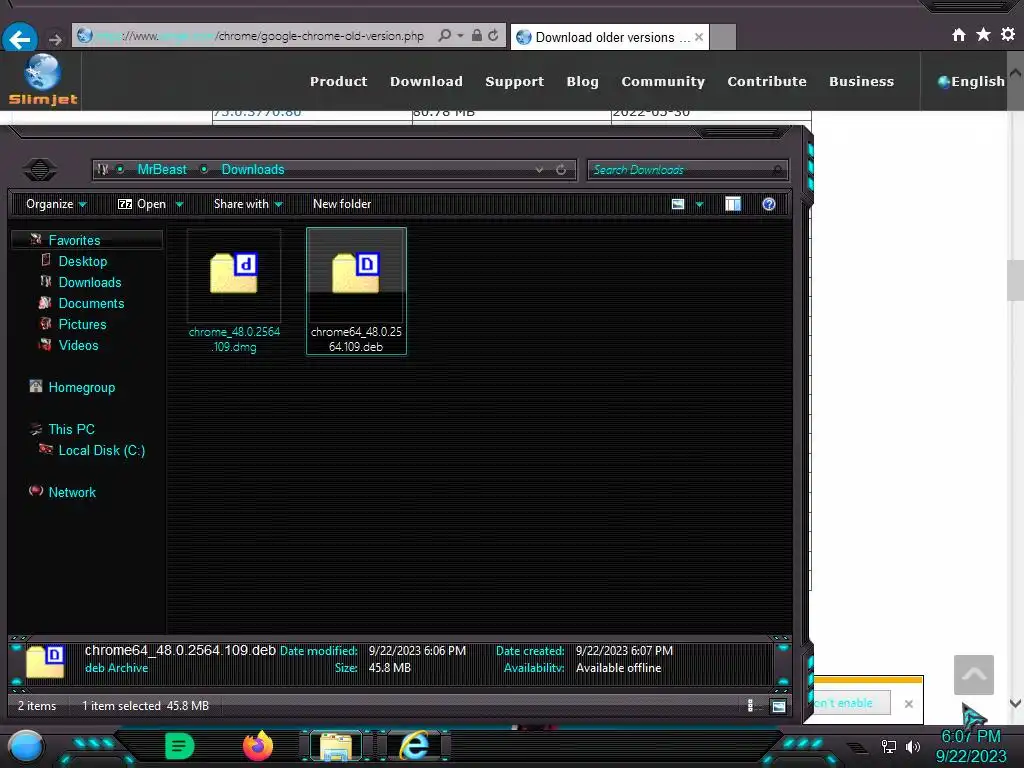Expand the address bar search dropdown

(x=460, y=35)
